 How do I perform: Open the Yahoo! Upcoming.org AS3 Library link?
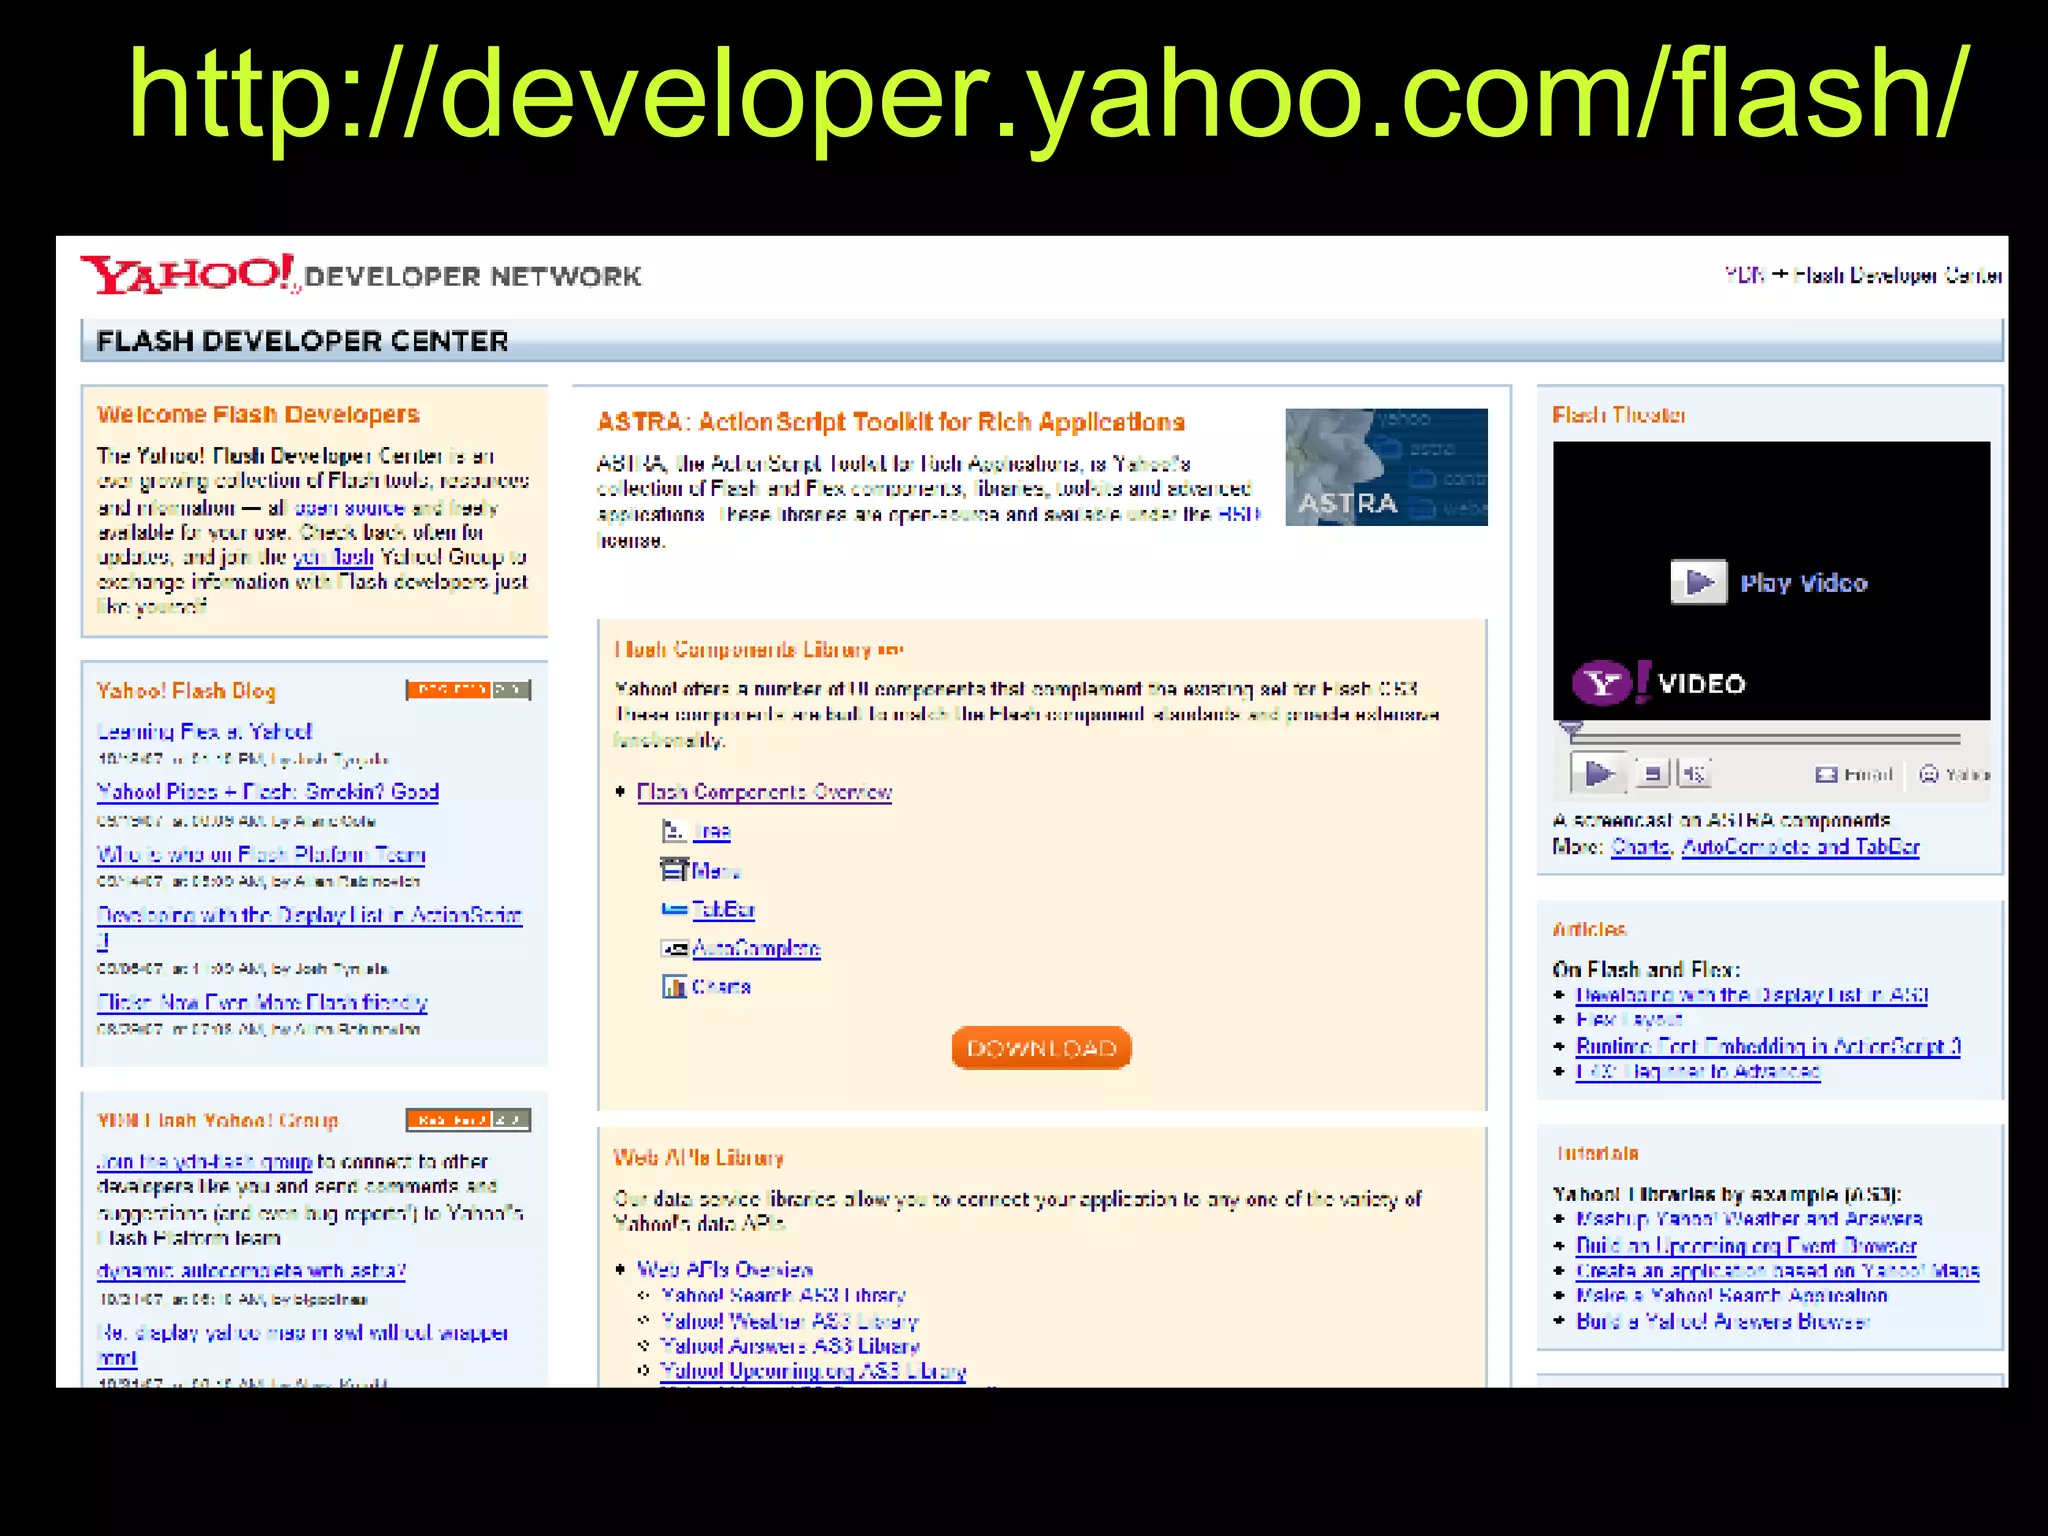[x=813, y=1371]
